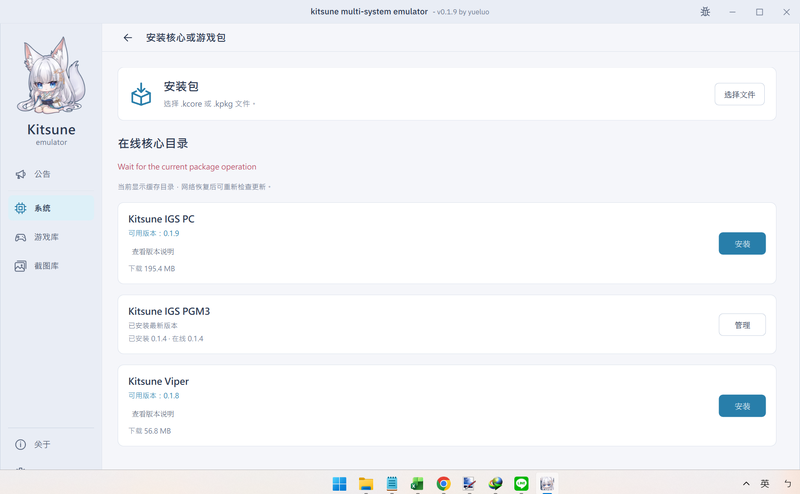Click '可用版本：0.1.8' text
The image size is (800, 494).
coord(154,396)
